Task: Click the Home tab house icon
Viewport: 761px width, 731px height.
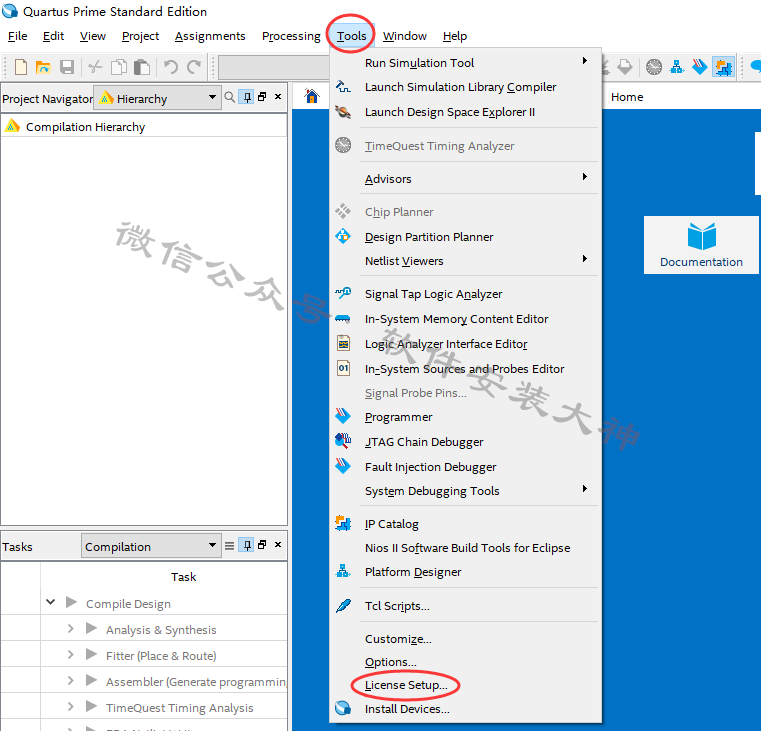Action: coord(312,96)
